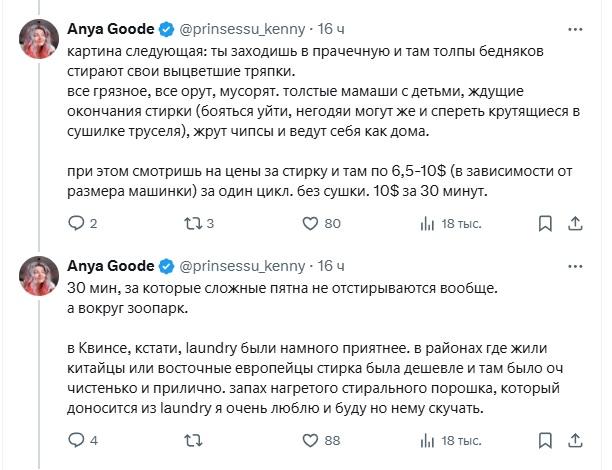Share the second tweet

point(575,439)
